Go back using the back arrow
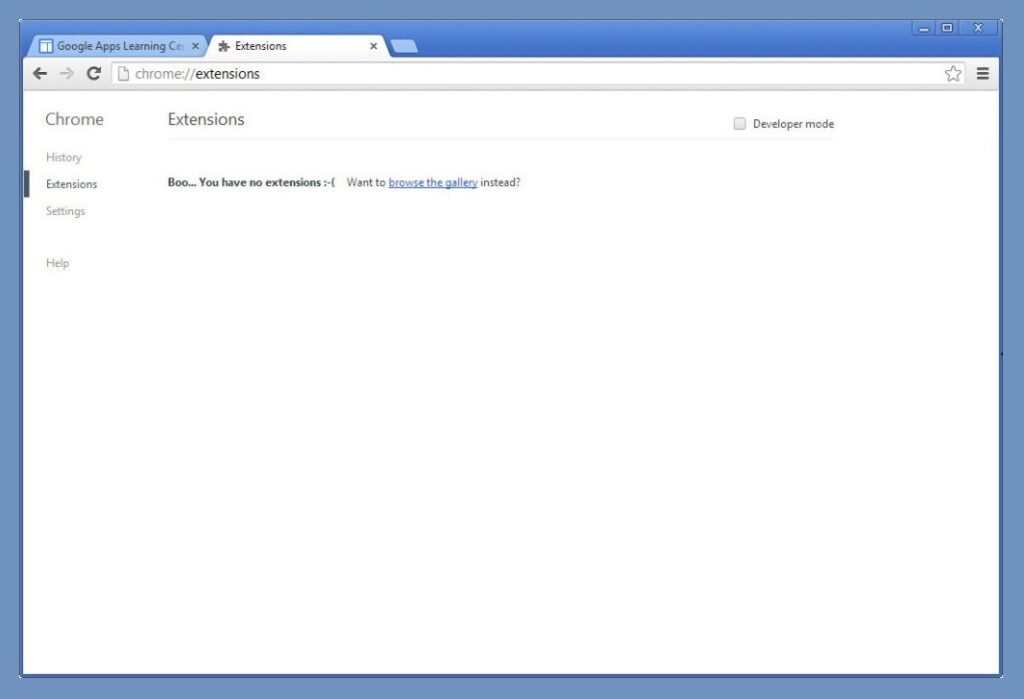 coord(40,73)
